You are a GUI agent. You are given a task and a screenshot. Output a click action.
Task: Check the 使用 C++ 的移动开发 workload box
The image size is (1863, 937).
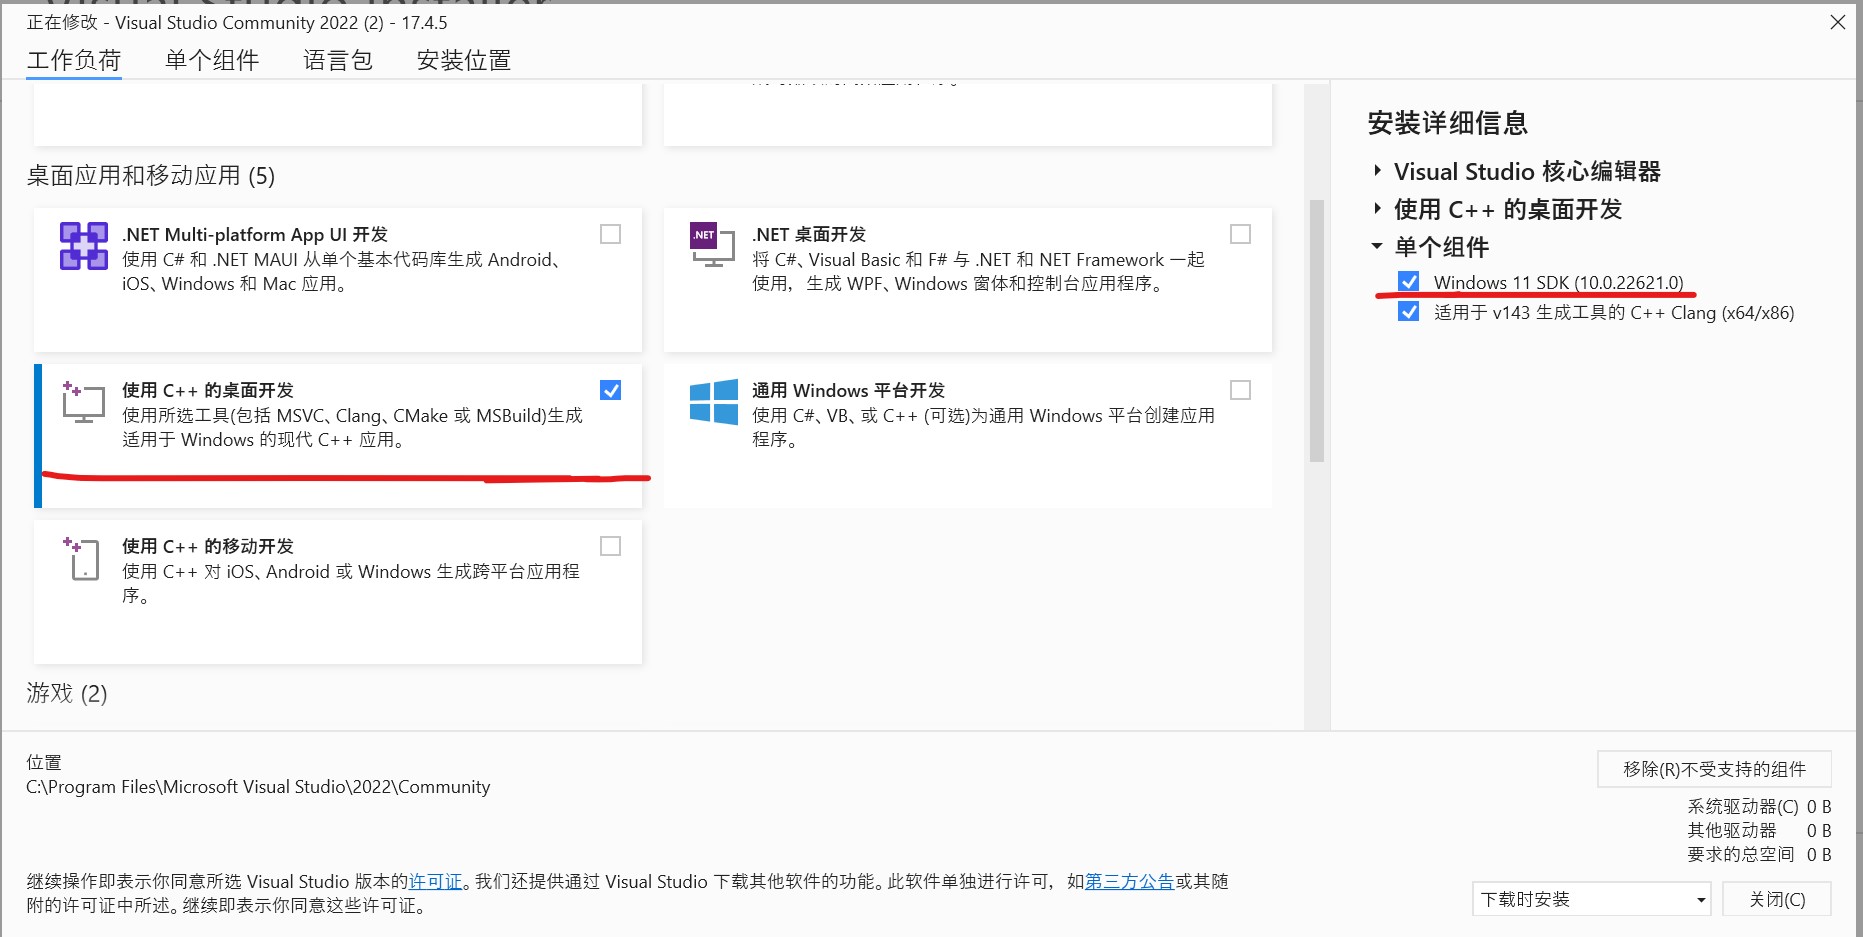click(x=610, y=546)
